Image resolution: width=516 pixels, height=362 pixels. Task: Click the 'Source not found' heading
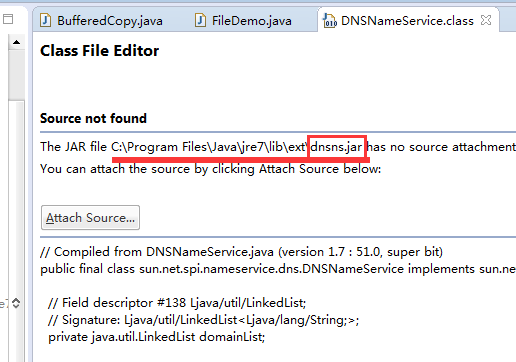(x=93, y=118)
